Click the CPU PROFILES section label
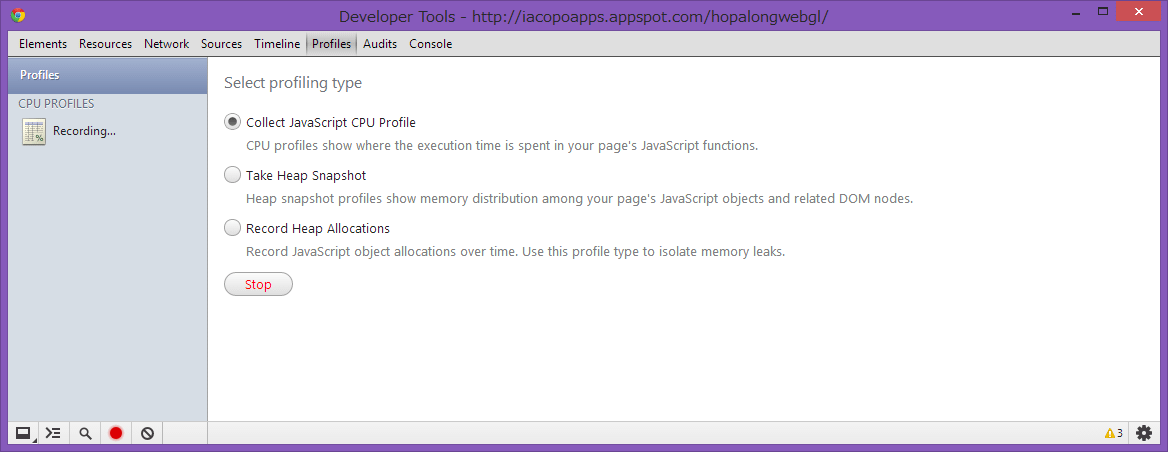 click(57, 104)
